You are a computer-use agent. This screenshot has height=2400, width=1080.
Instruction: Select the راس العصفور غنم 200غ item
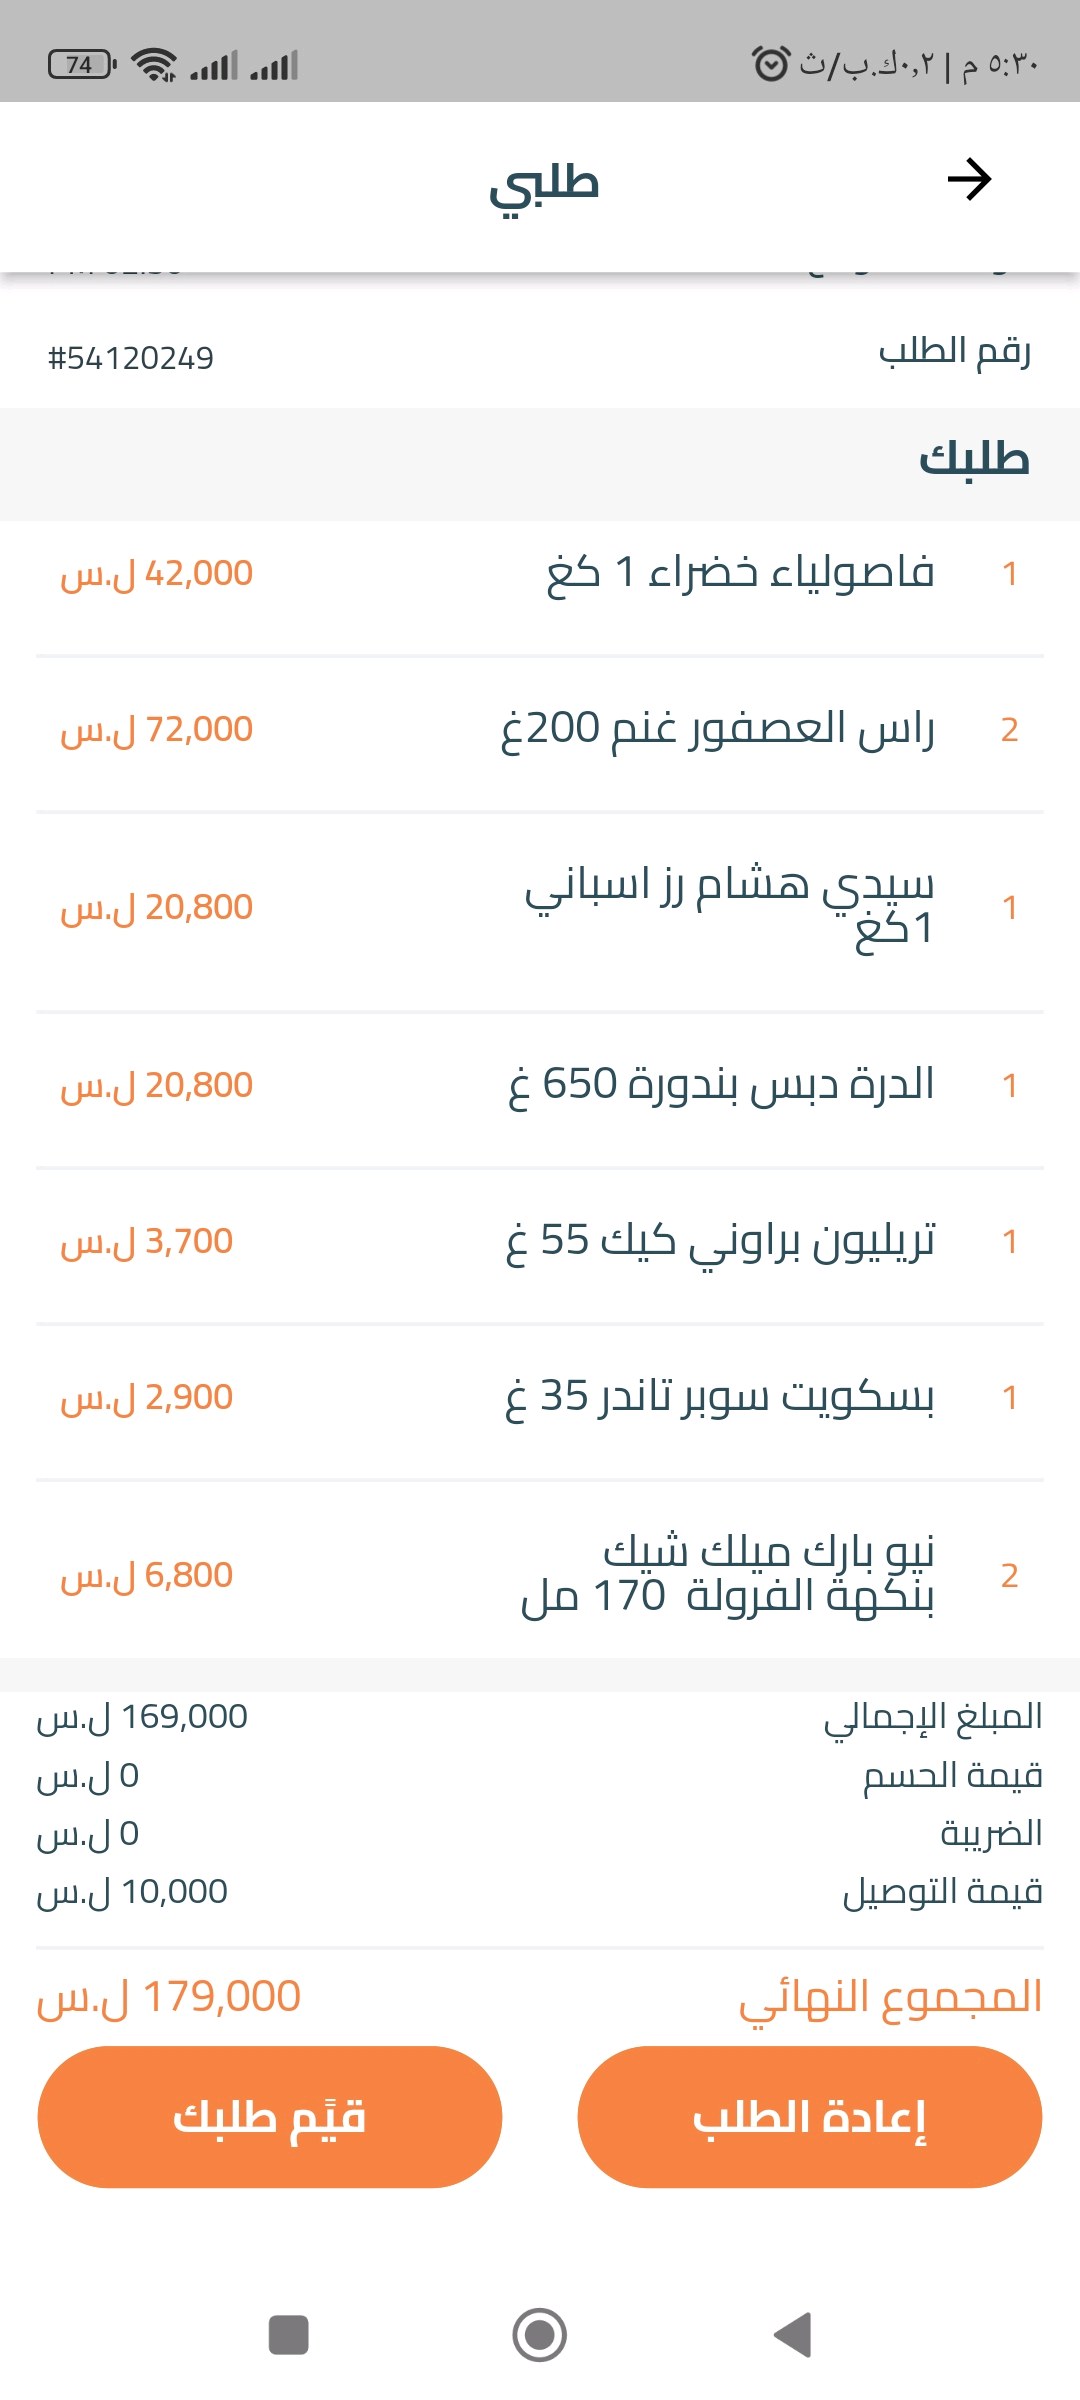(x=717, y=729)
